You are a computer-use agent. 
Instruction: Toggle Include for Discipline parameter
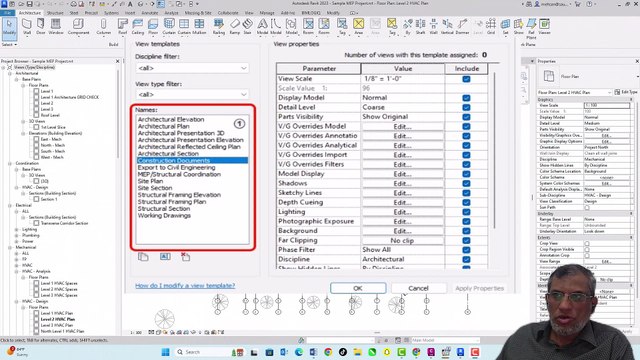[x=466, y=259]
